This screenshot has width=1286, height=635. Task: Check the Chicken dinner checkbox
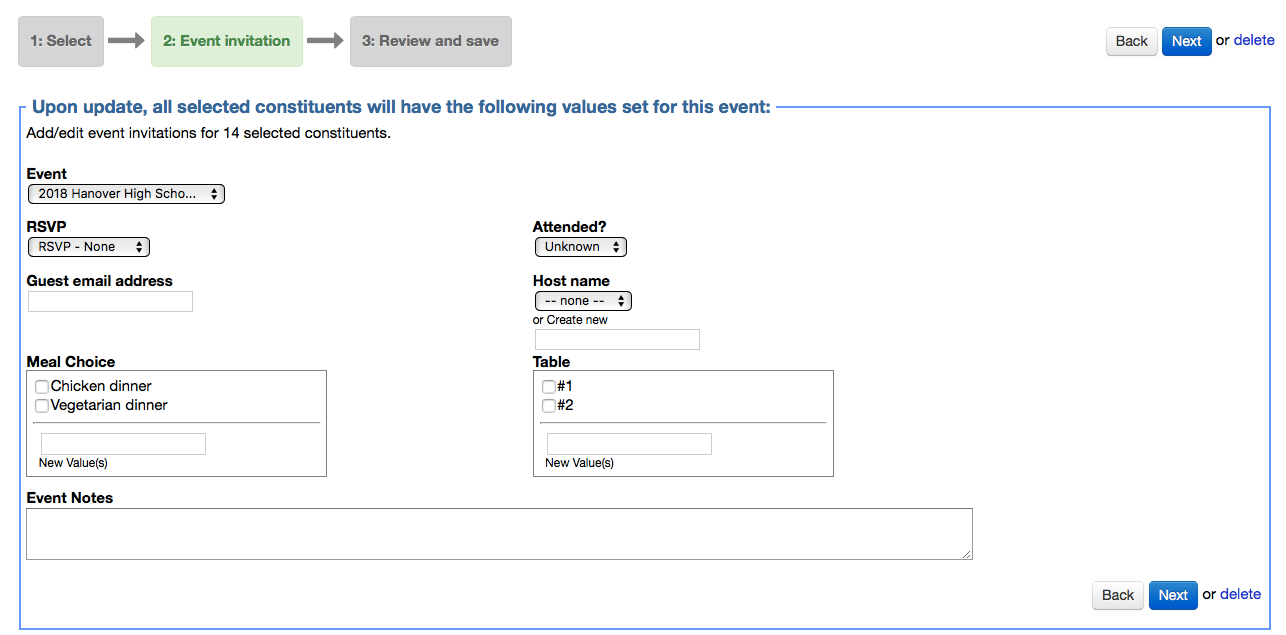click(x=42, y=387)
